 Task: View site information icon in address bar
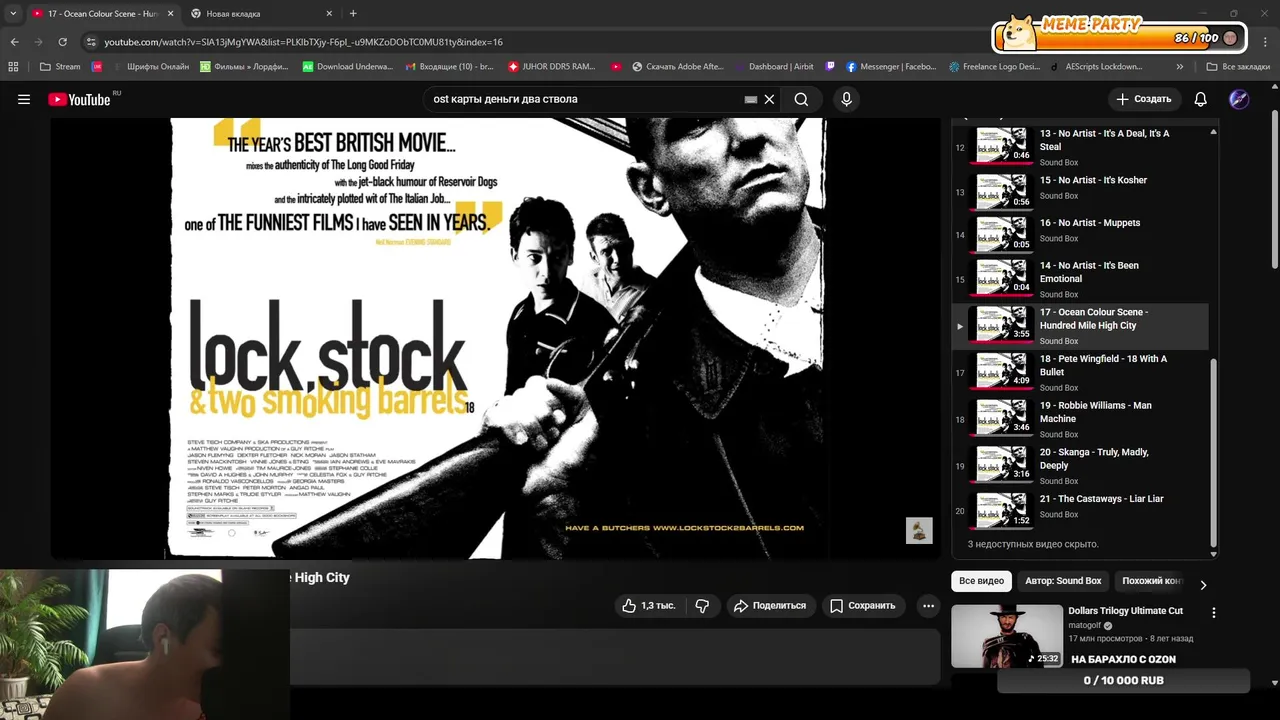tap(91, 42)
